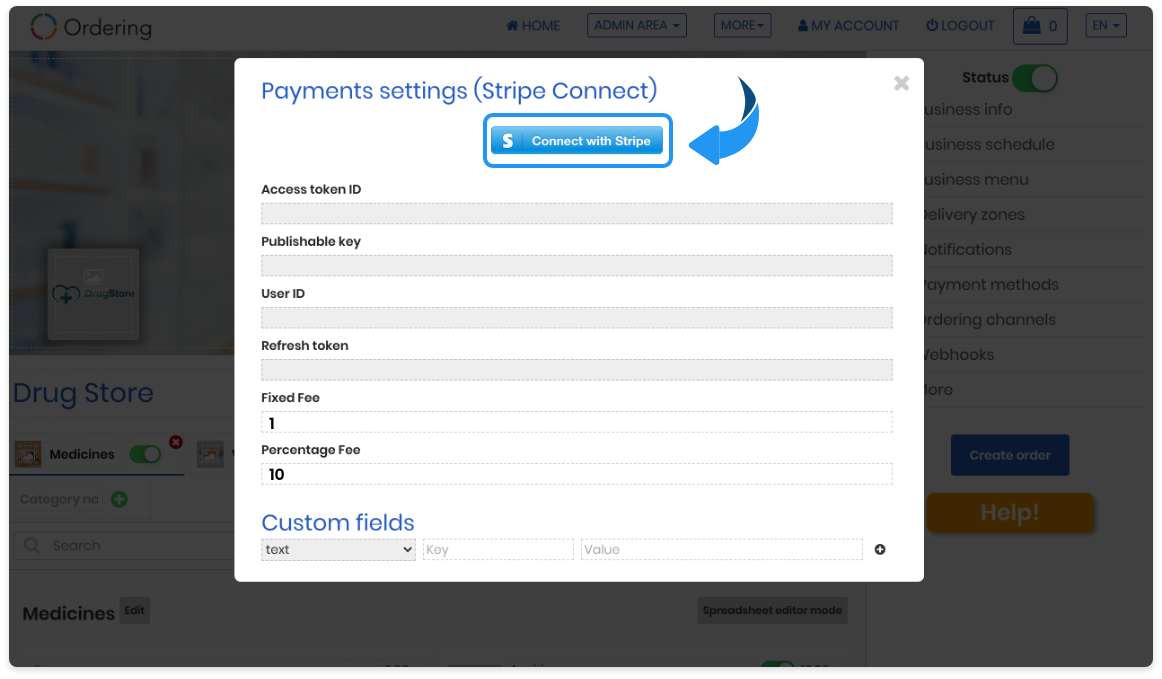1162x679 pixels.
Task: Click the Medicines category thumbnail icon
Action: [x=28, y=454]
